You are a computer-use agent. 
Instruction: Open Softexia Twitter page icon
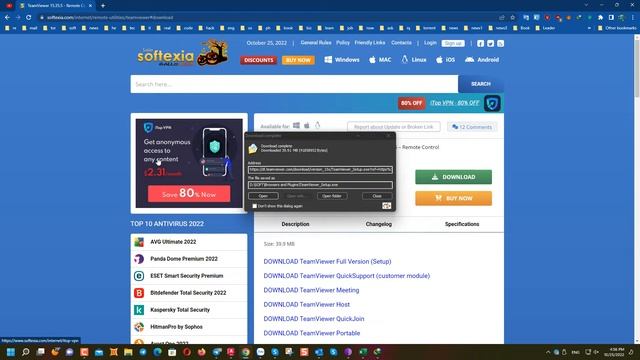tap(491, 43)
